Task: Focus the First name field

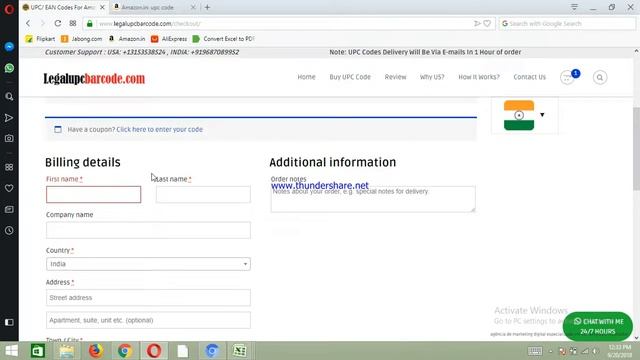Action: 93,194
